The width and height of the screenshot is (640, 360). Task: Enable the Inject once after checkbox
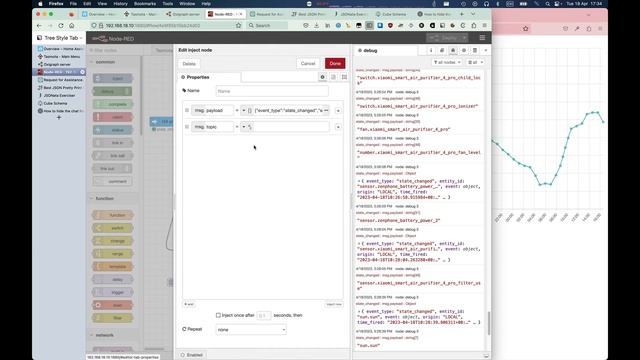click(x=218, y=315)
